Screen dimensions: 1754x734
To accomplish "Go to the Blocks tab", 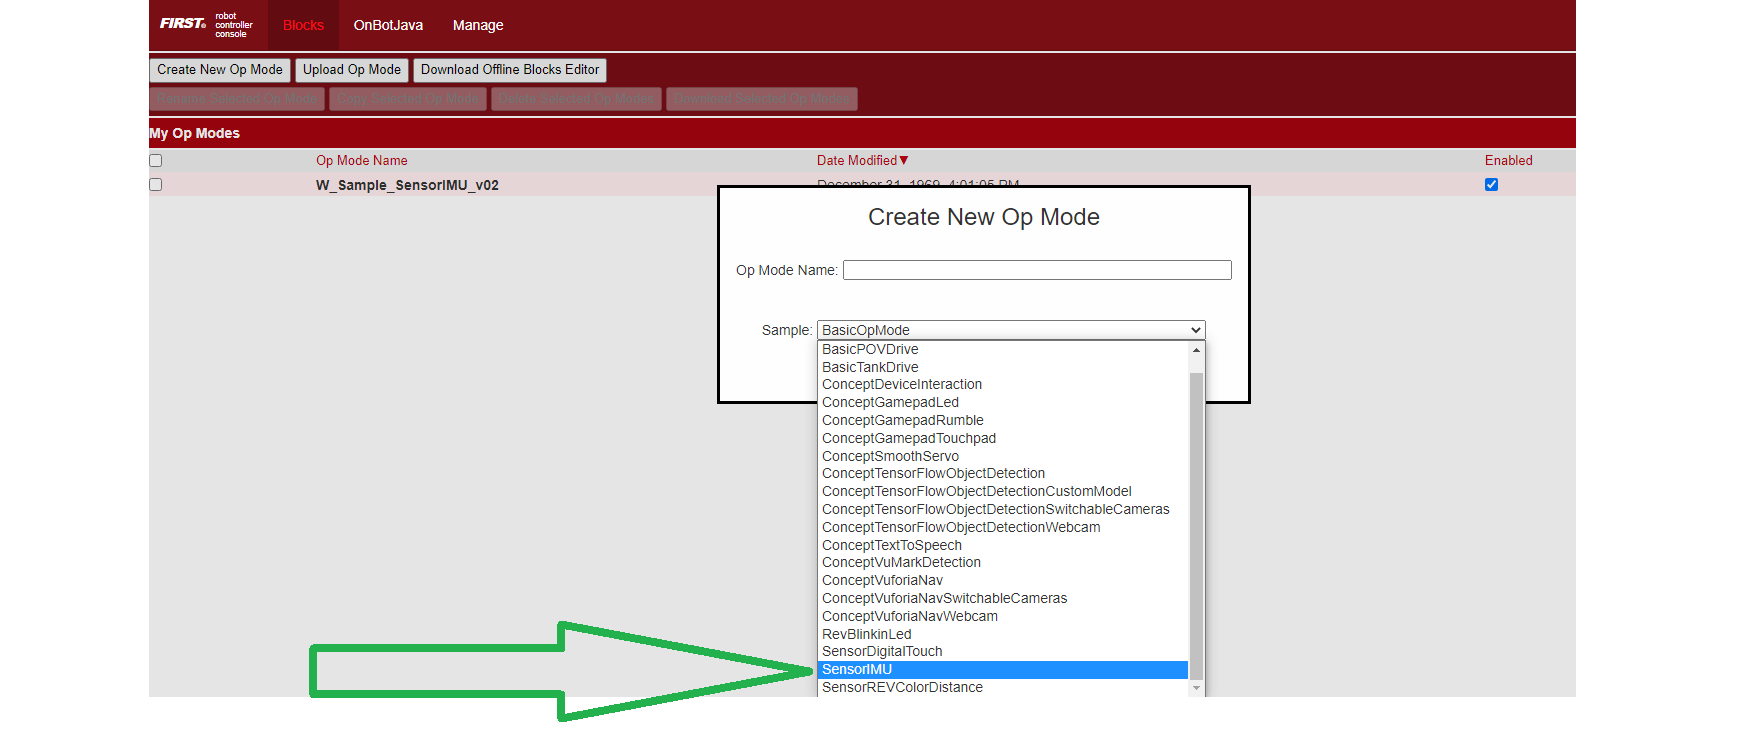I will click(x=303, y=25).
